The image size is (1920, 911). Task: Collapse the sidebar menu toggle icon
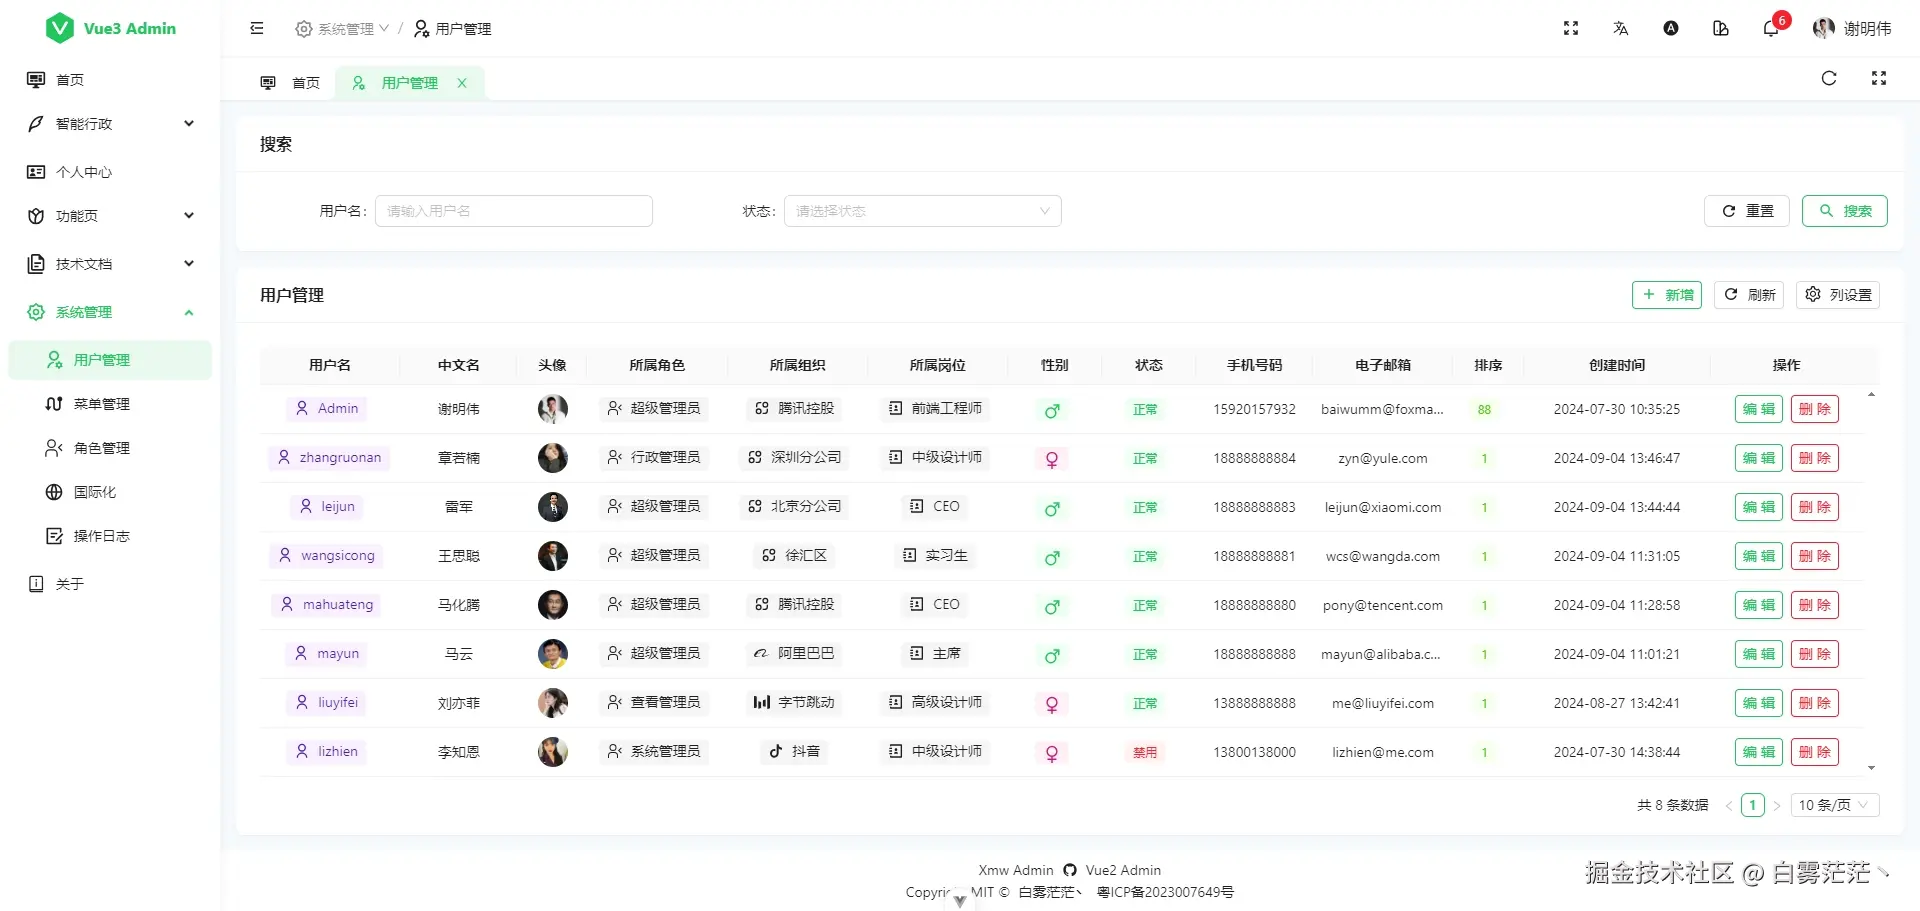click(x=257, y=29)
